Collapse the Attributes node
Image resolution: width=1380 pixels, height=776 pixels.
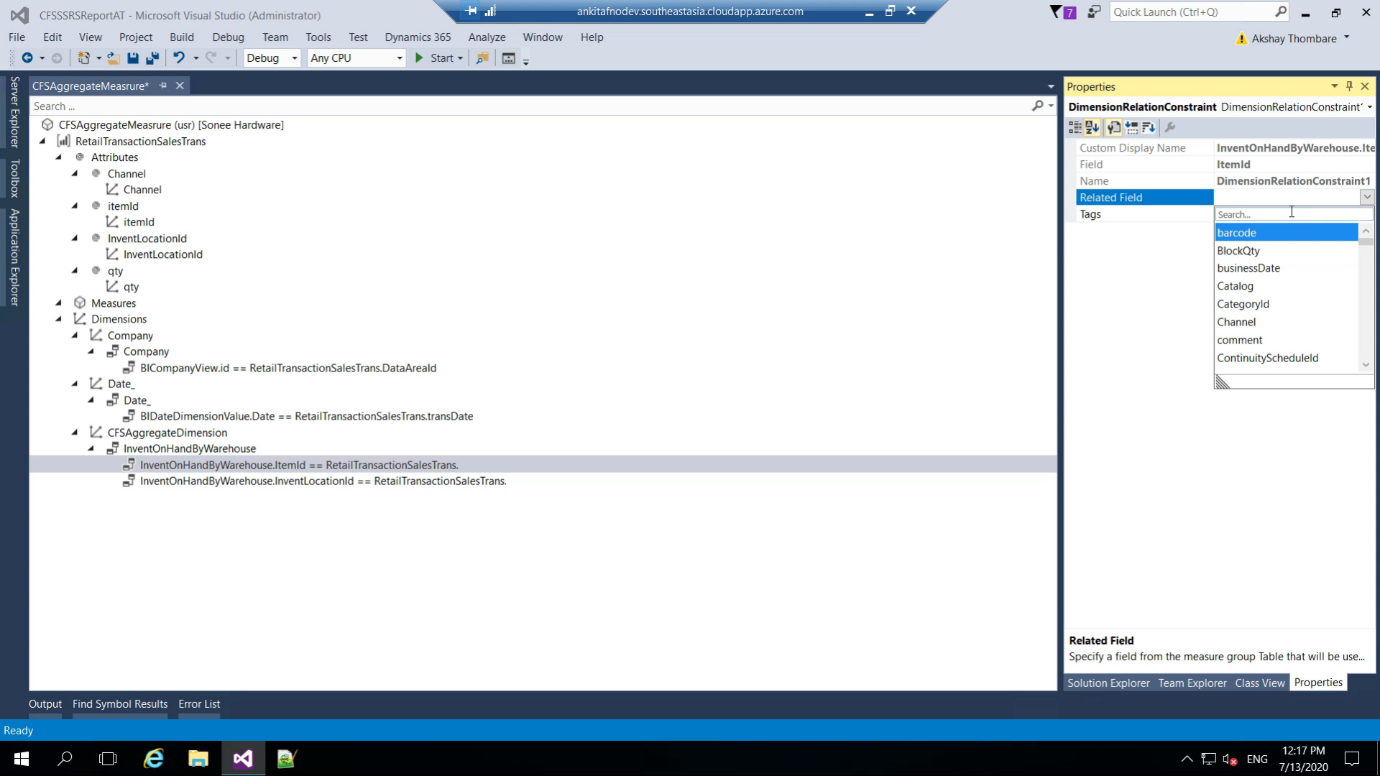tap(59, 157)
